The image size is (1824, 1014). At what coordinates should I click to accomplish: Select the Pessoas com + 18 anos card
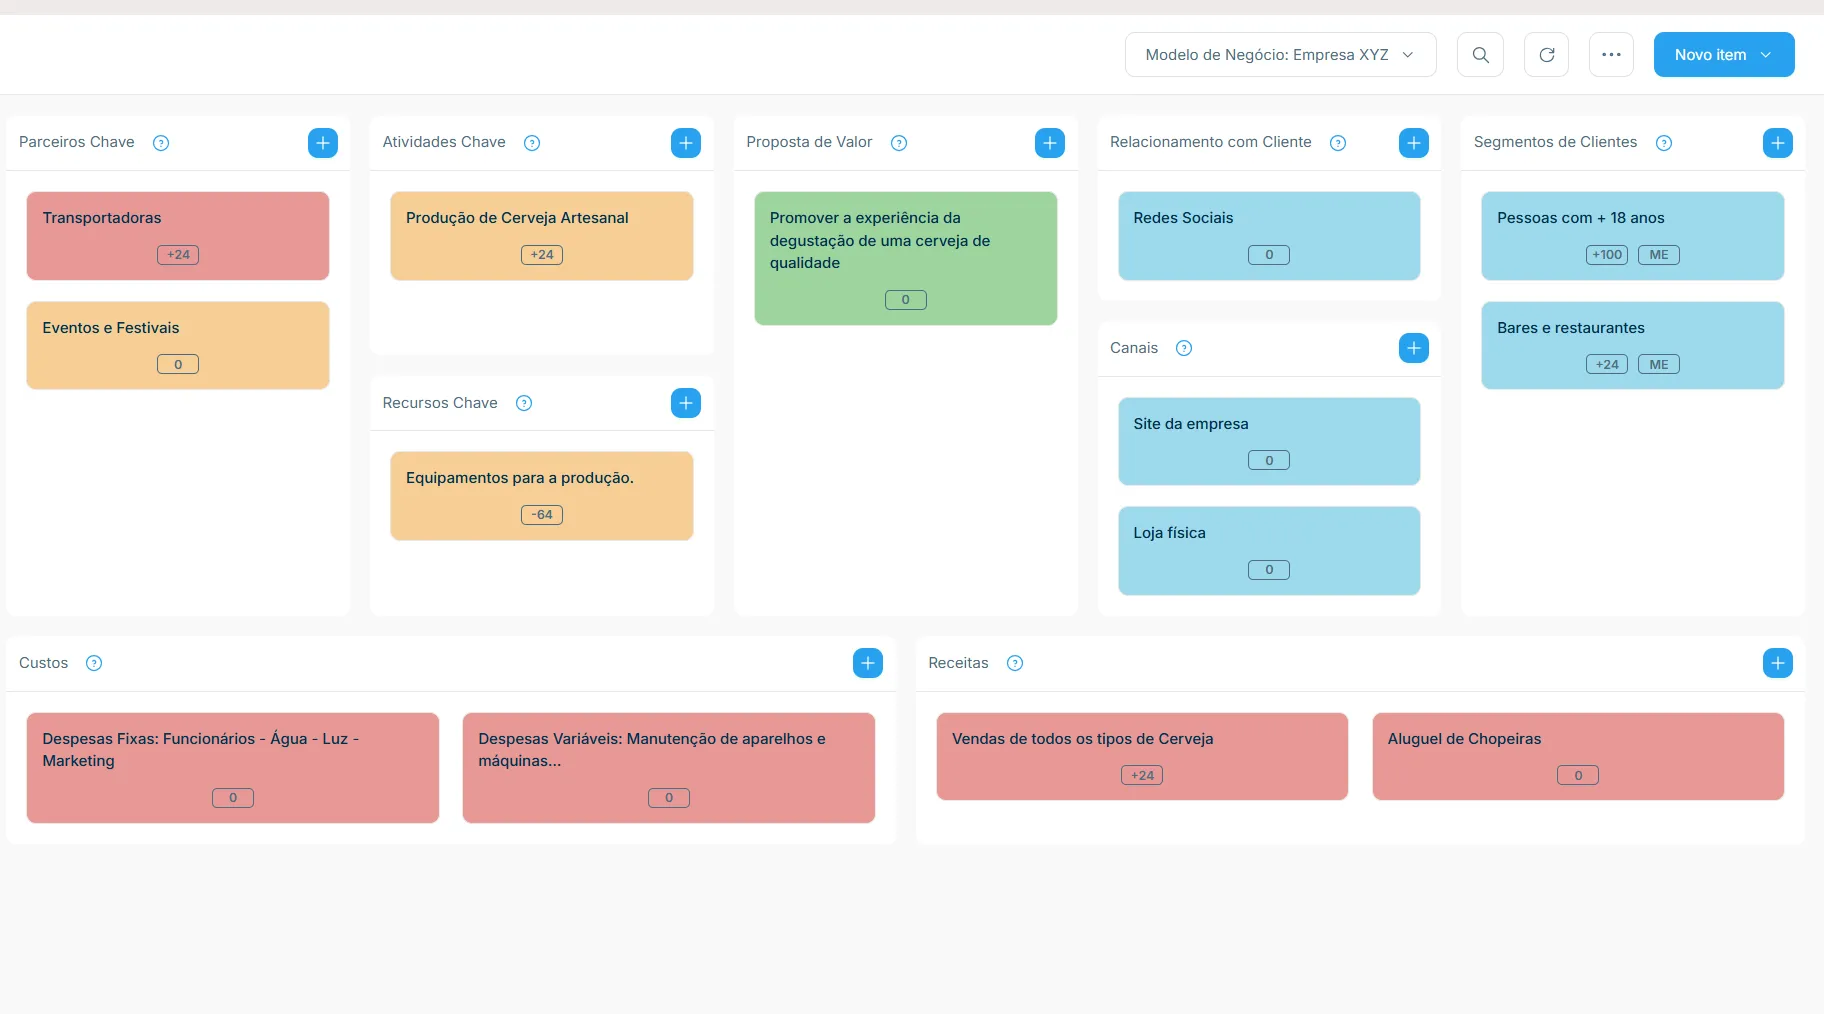tap(1633, 236)
